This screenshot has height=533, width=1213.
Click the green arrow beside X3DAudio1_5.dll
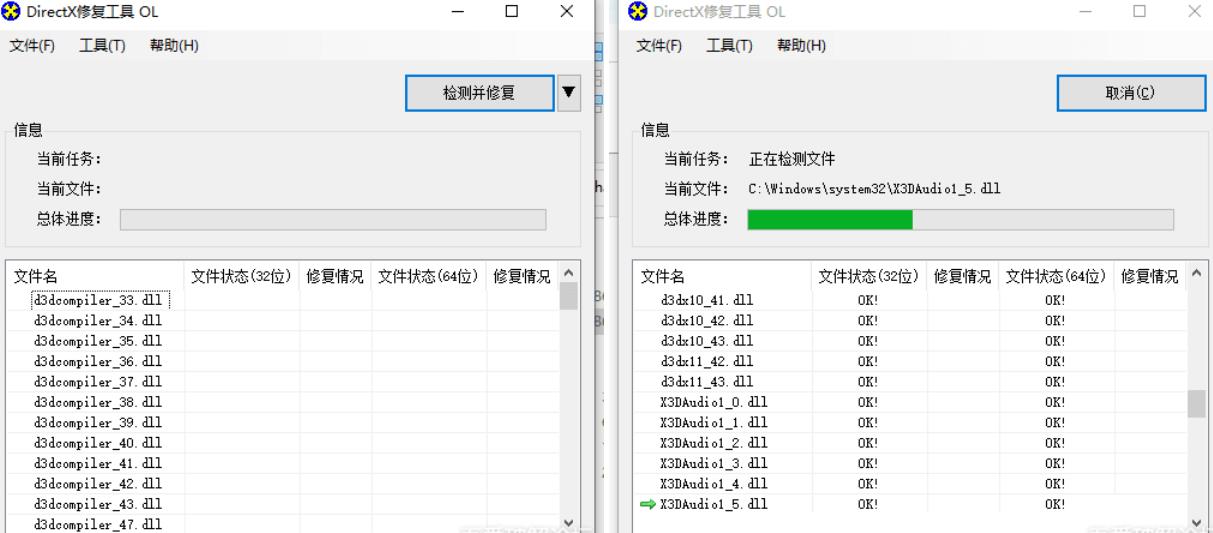point(649,504)
